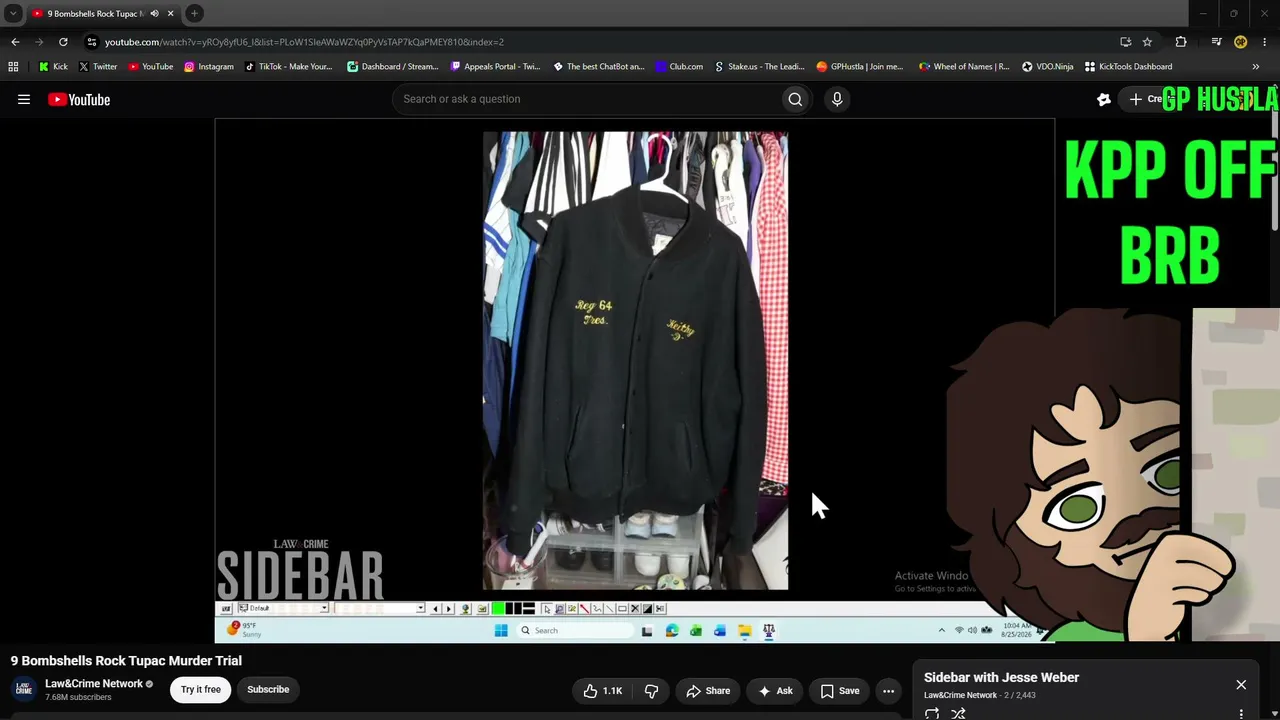Open a new browser tab
The width and height of the screenshot is (1280, 720).
click(x=194, y=14)
